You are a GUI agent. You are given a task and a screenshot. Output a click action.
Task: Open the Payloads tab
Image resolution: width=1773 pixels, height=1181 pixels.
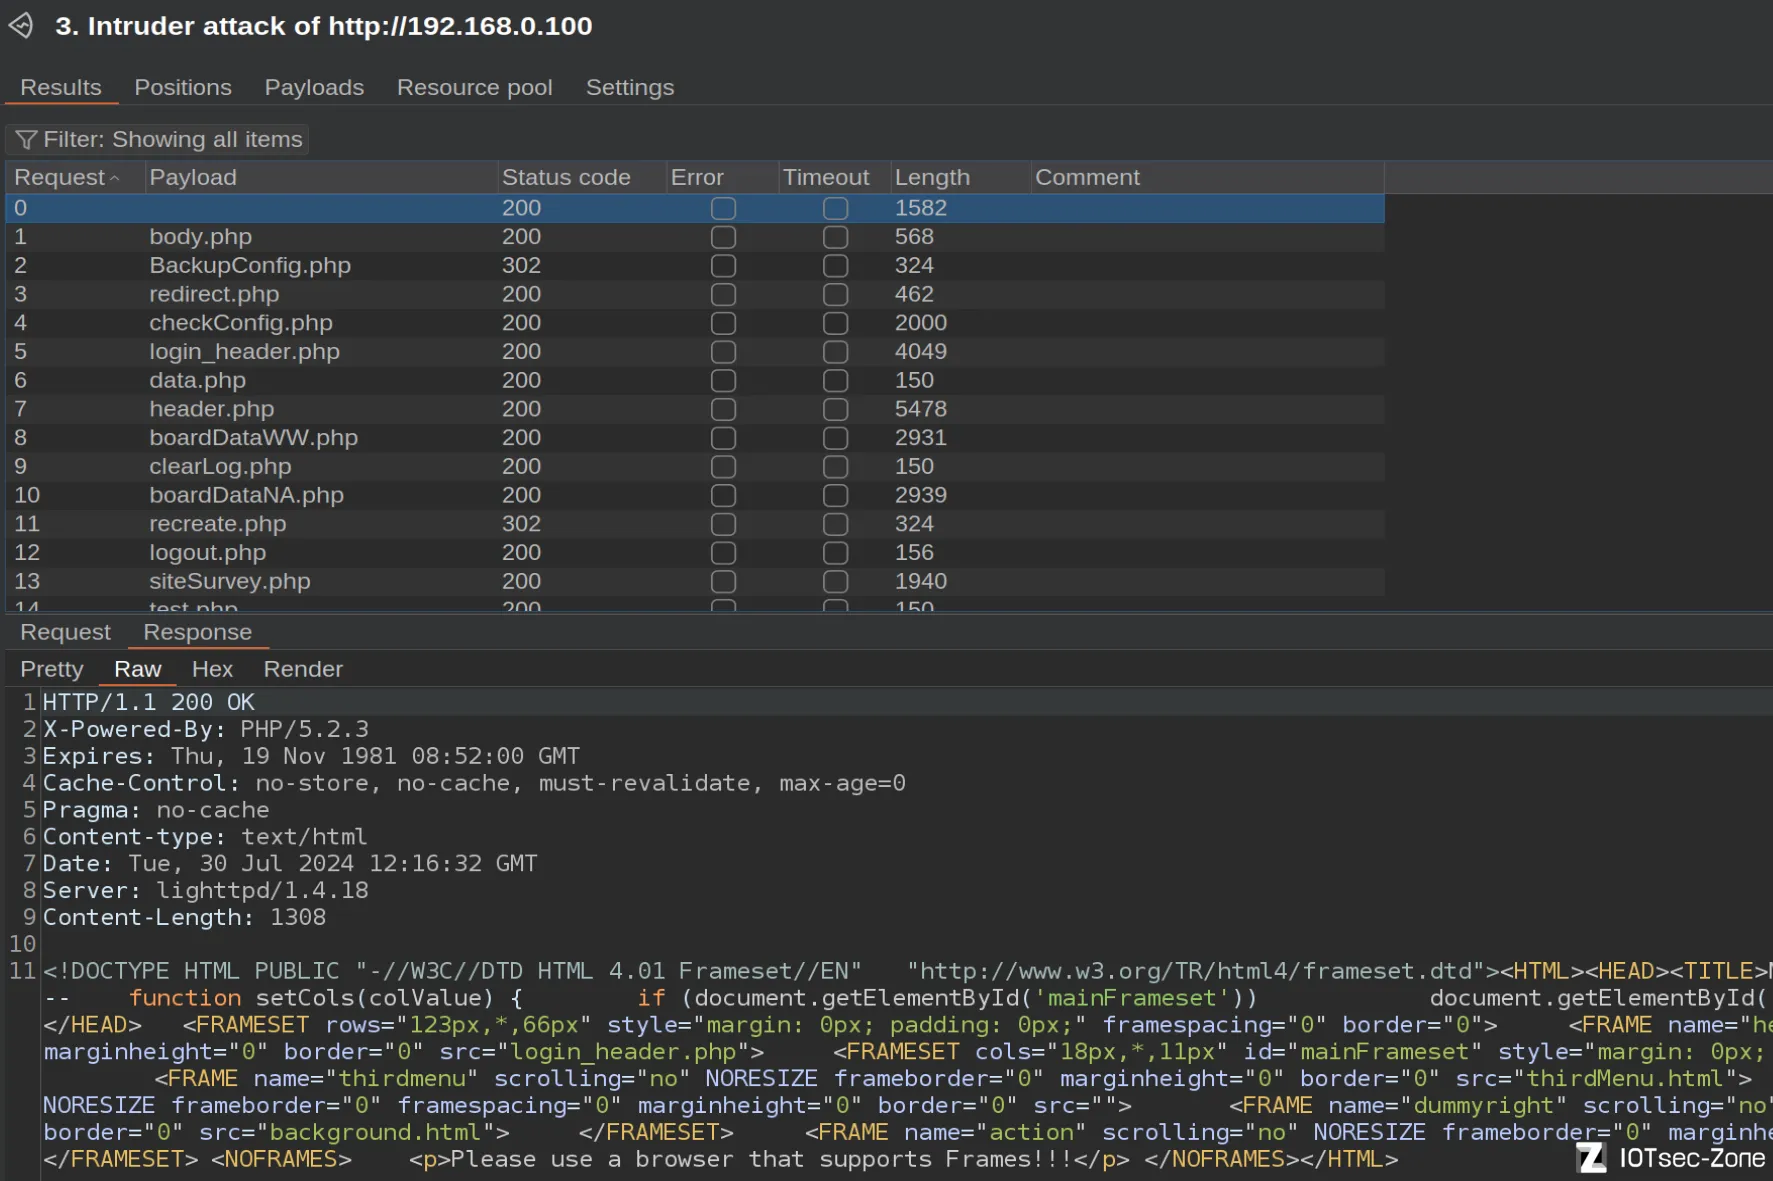coord(314,87)
